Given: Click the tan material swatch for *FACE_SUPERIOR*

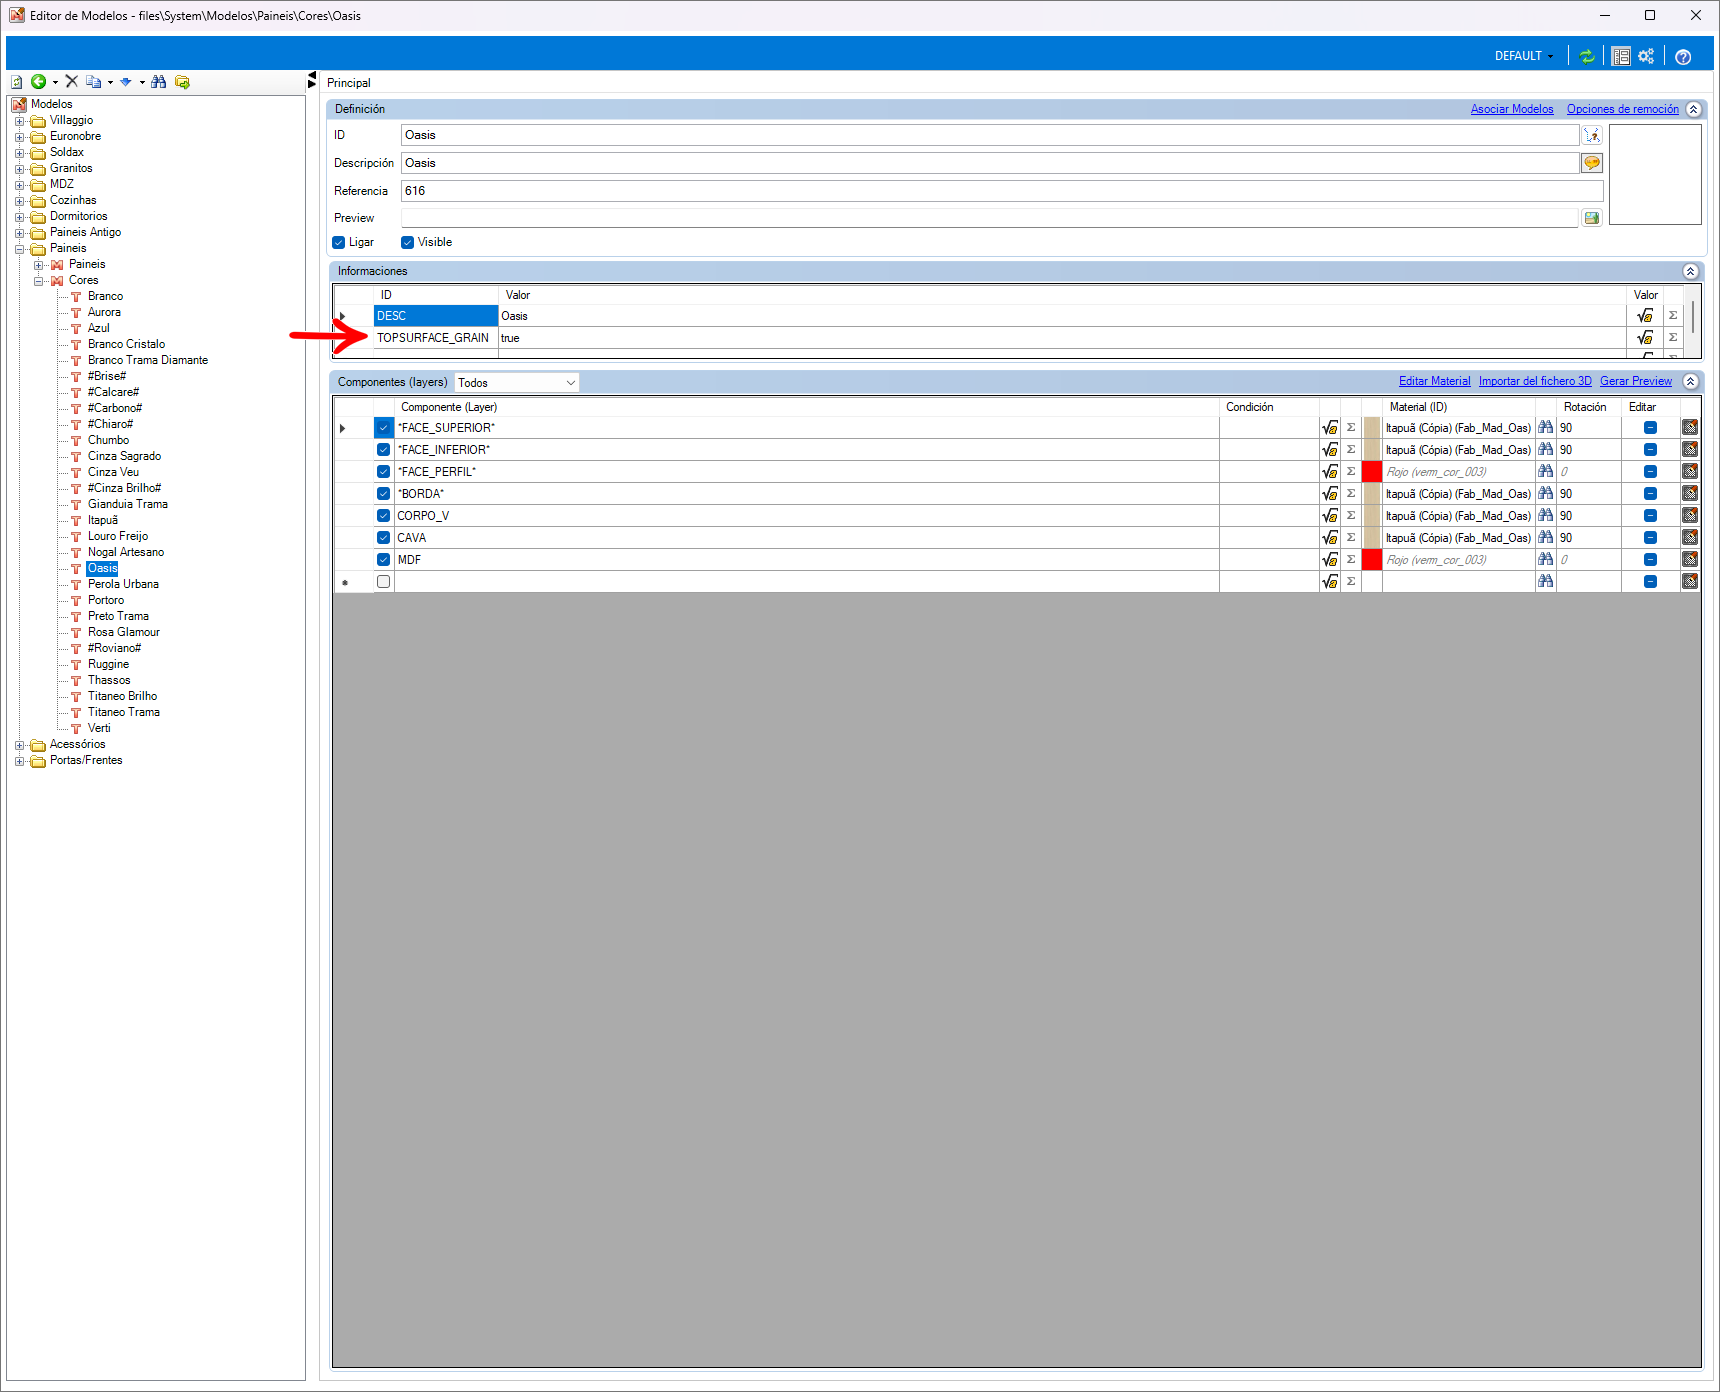Looking at the screenshot, I should pyautogui.click(x=1372, y=428).
